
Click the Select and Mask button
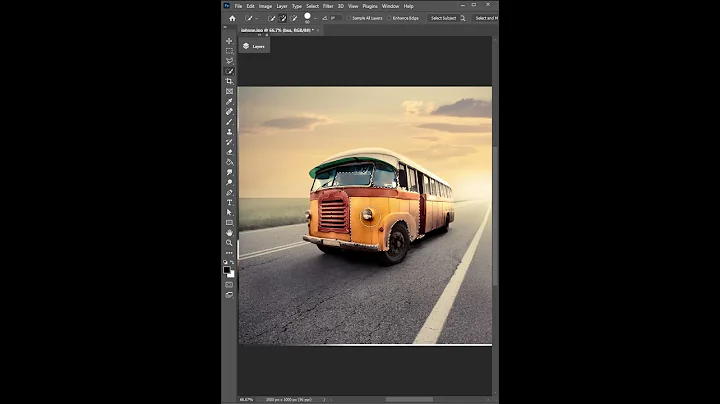(486, 18)
